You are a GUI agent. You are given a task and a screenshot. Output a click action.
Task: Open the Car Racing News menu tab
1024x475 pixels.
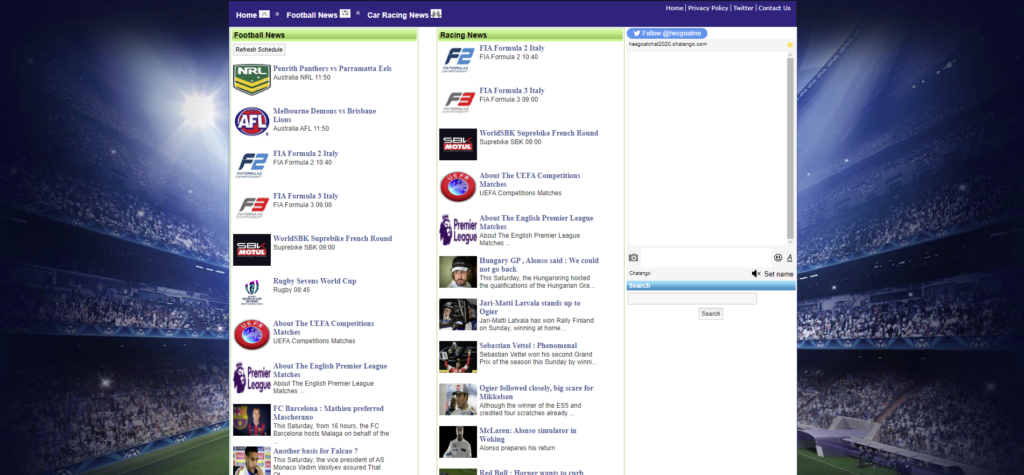click(404, 15)
